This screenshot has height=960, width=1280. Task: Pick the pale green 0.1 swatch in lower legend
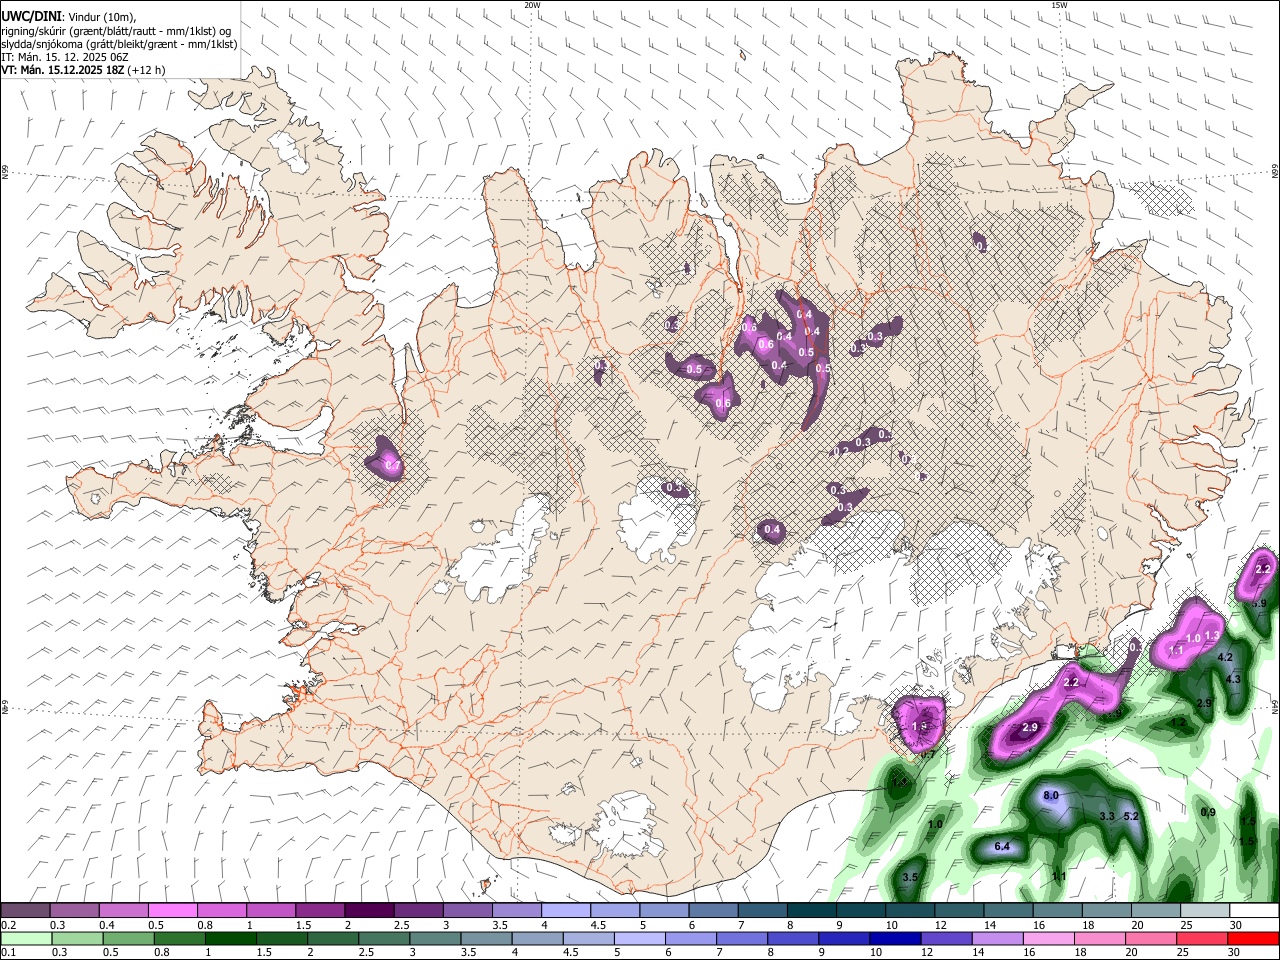(x=26, y=939)
